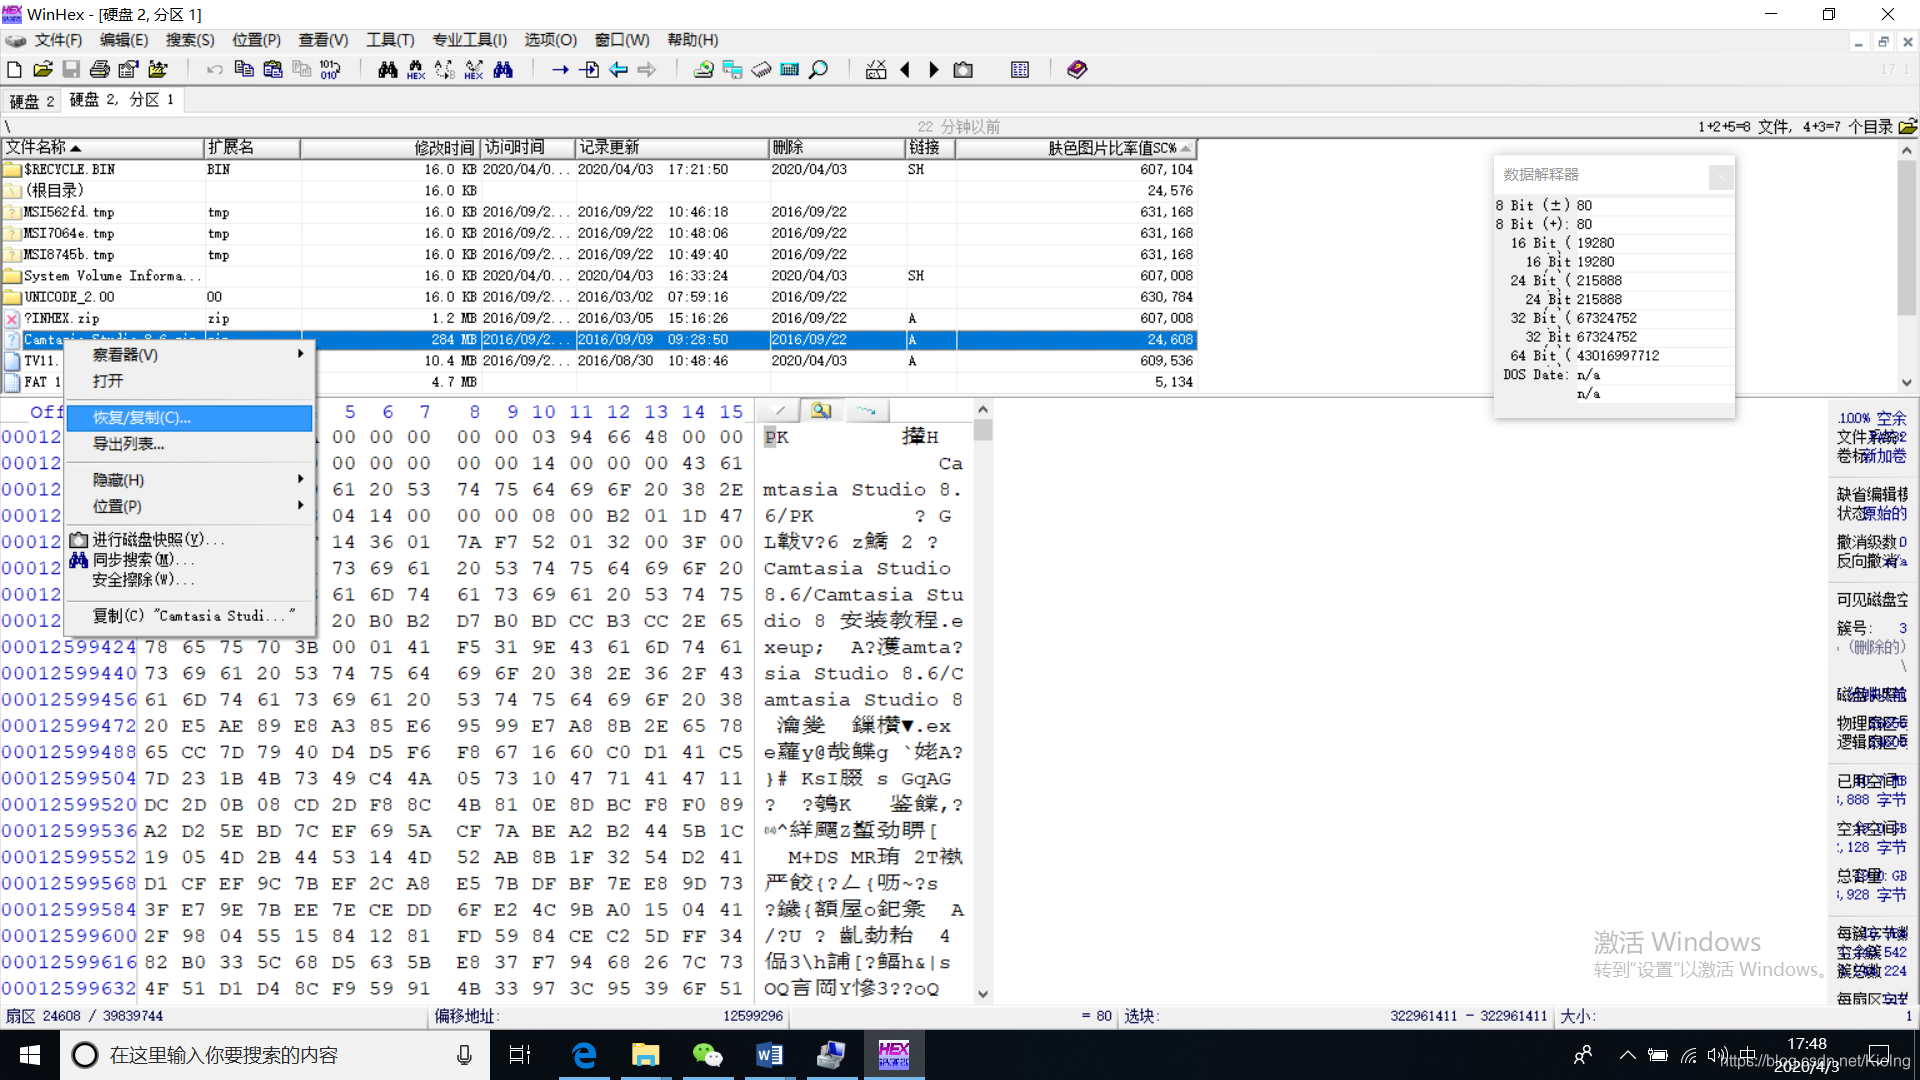Viewport: 1920px width, 1080px height.
Task: Close the 数据解释器 panel
Action: point(1720,176)
